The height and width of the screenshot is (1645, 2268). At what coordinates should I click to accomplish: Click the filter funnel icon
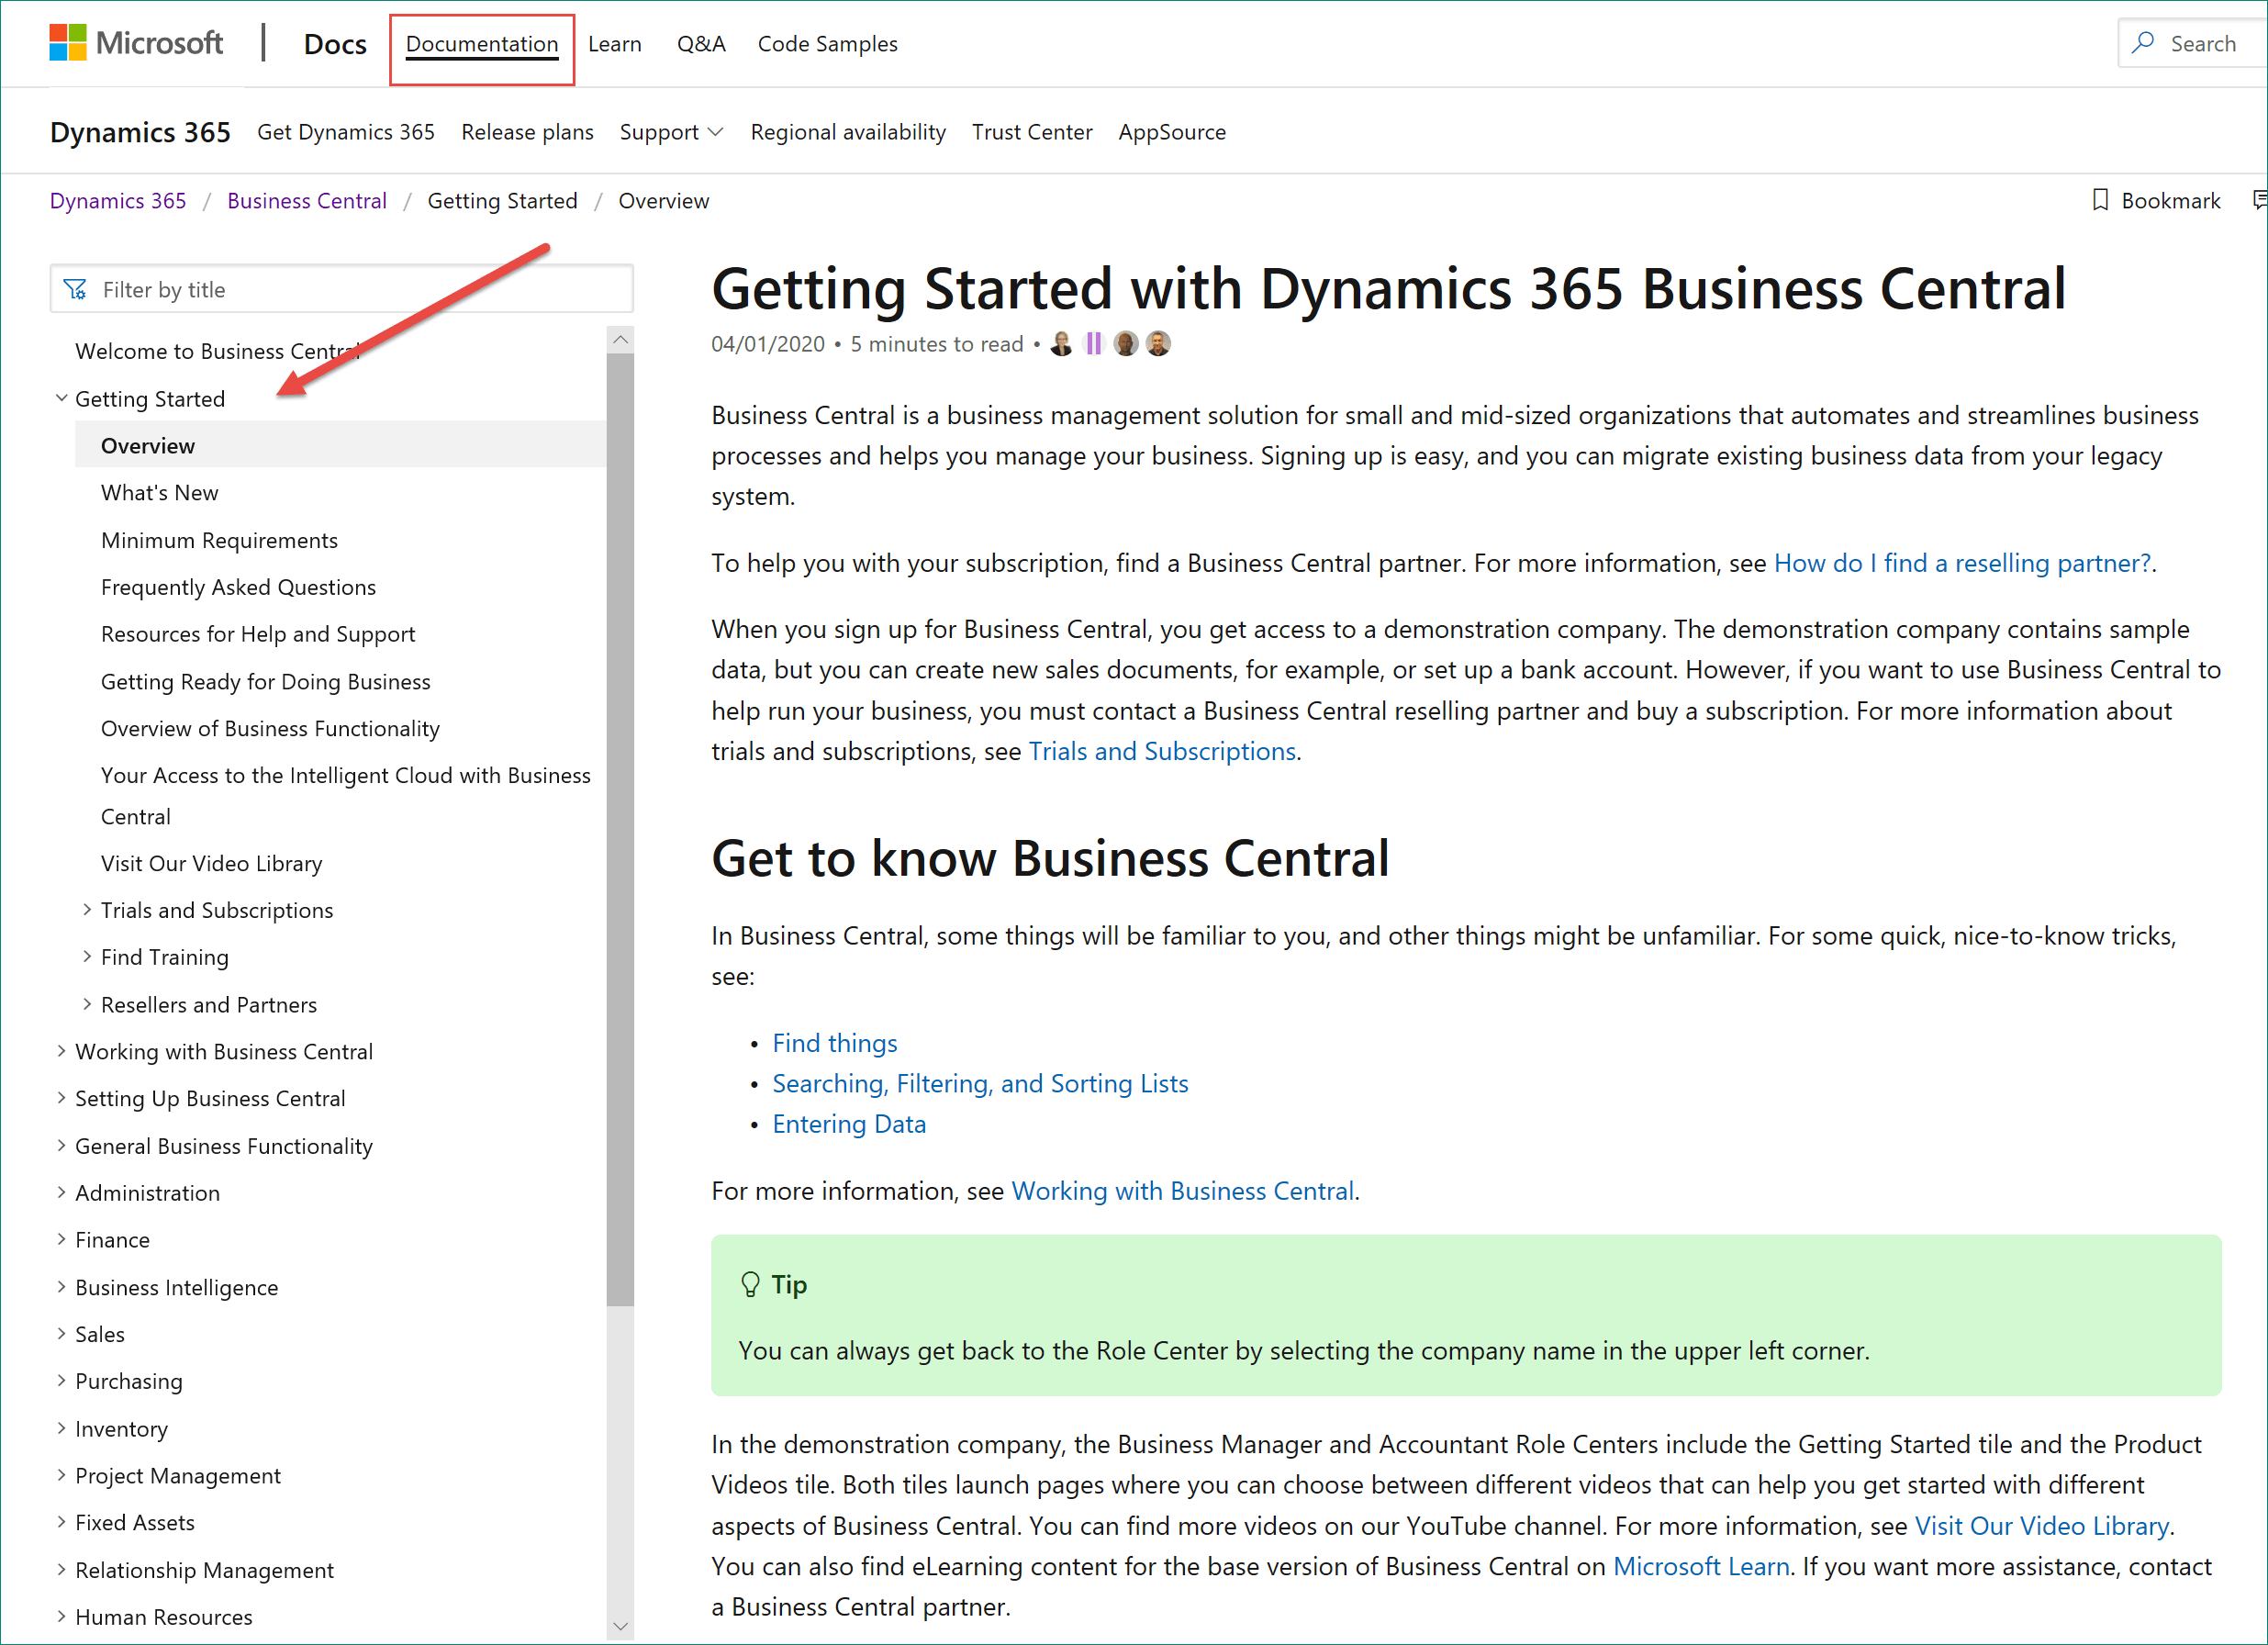[75, 289]
